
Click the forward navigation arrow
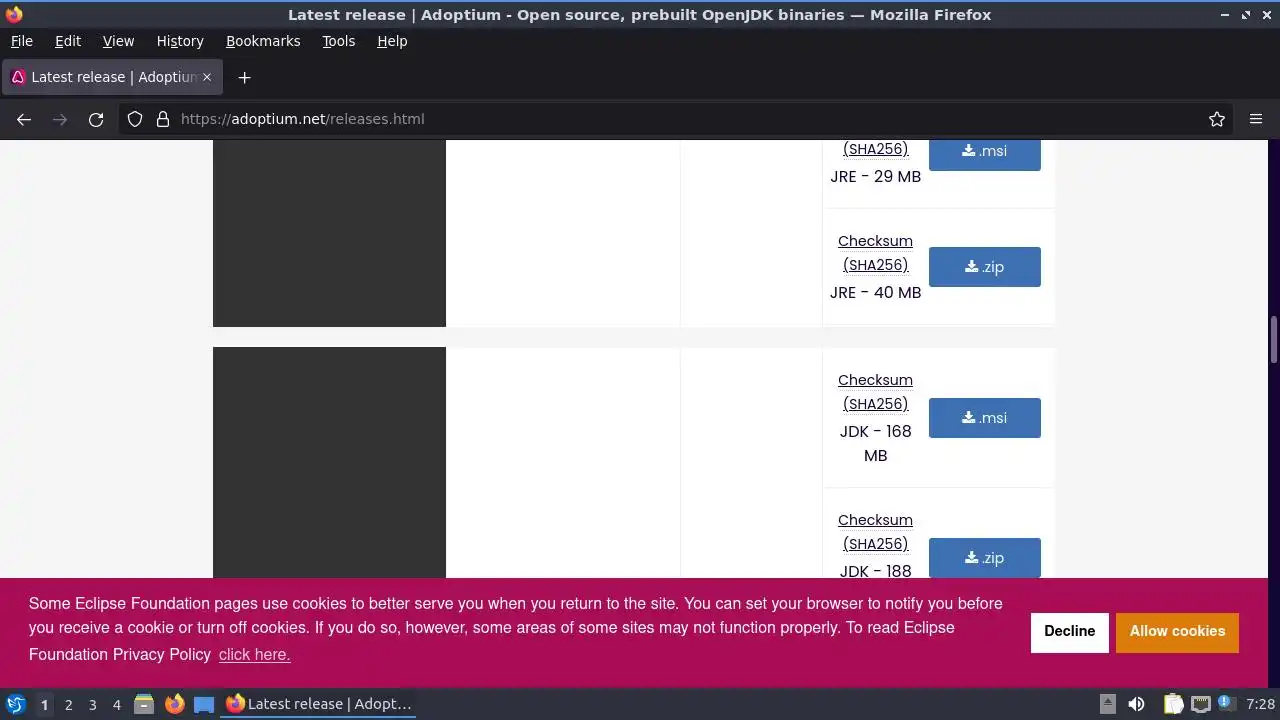coord(60,119)
